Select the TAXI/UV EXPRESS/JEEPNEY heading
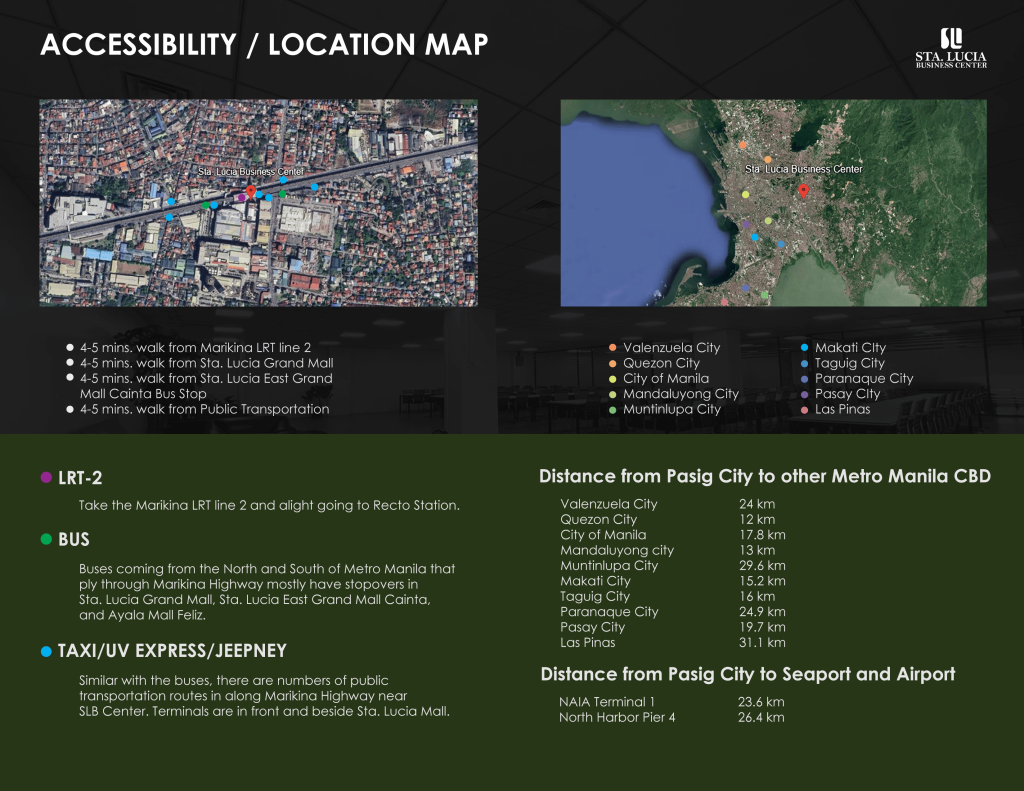 172,651
